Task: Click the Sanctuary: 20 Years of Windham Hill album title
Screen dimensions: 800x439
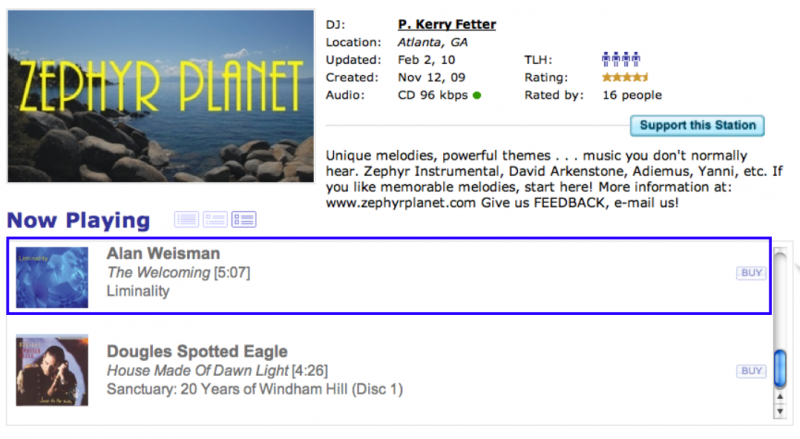Action: (x=254, y=388)
